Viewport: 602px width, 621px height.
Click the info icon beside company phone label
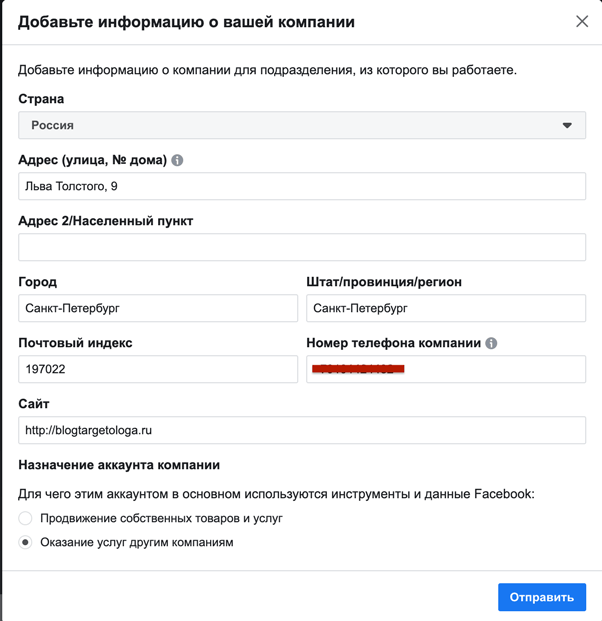pos(491,343)
